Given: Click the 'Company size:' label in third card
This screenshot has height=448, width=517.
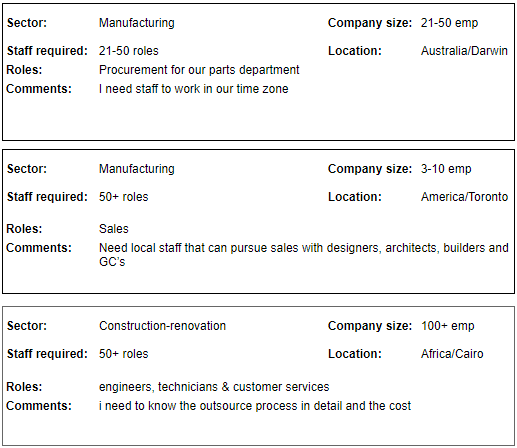Looking at the screenshot, I should (x=370, y=326).
